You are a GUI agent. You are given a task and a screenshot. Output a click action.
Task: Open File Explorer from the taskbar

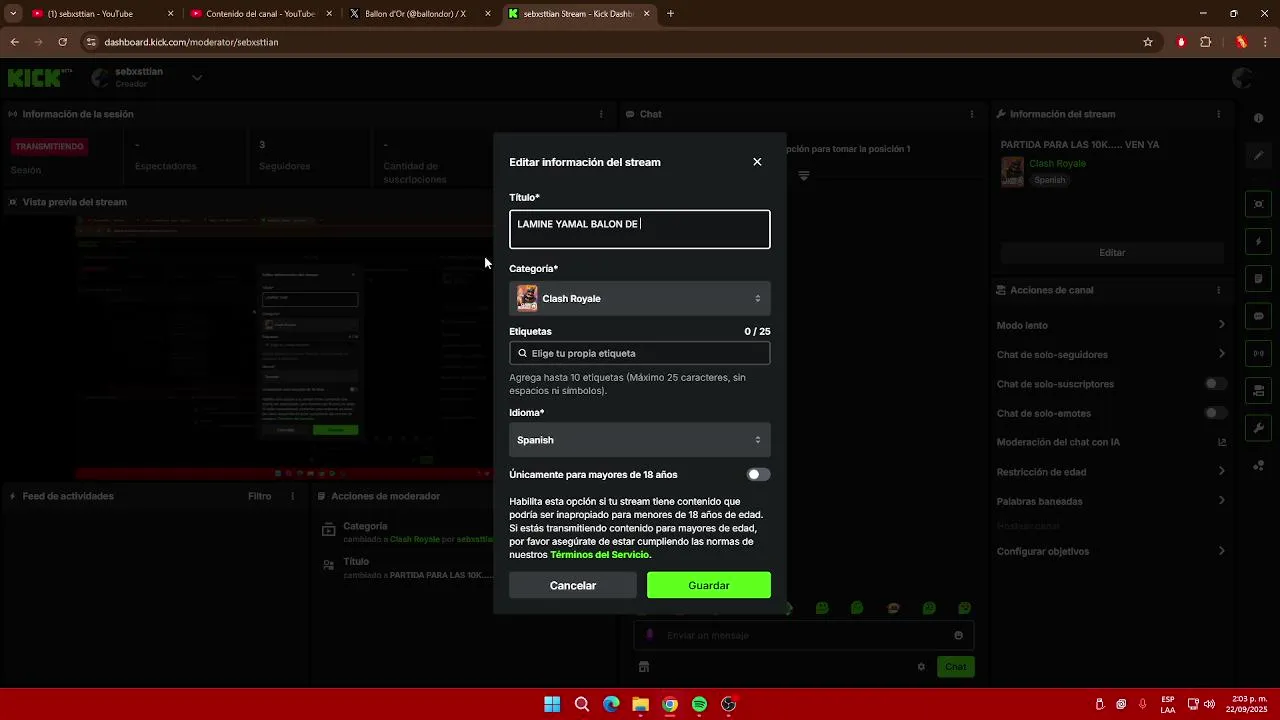pyautogui.click(x=640, y=704)
